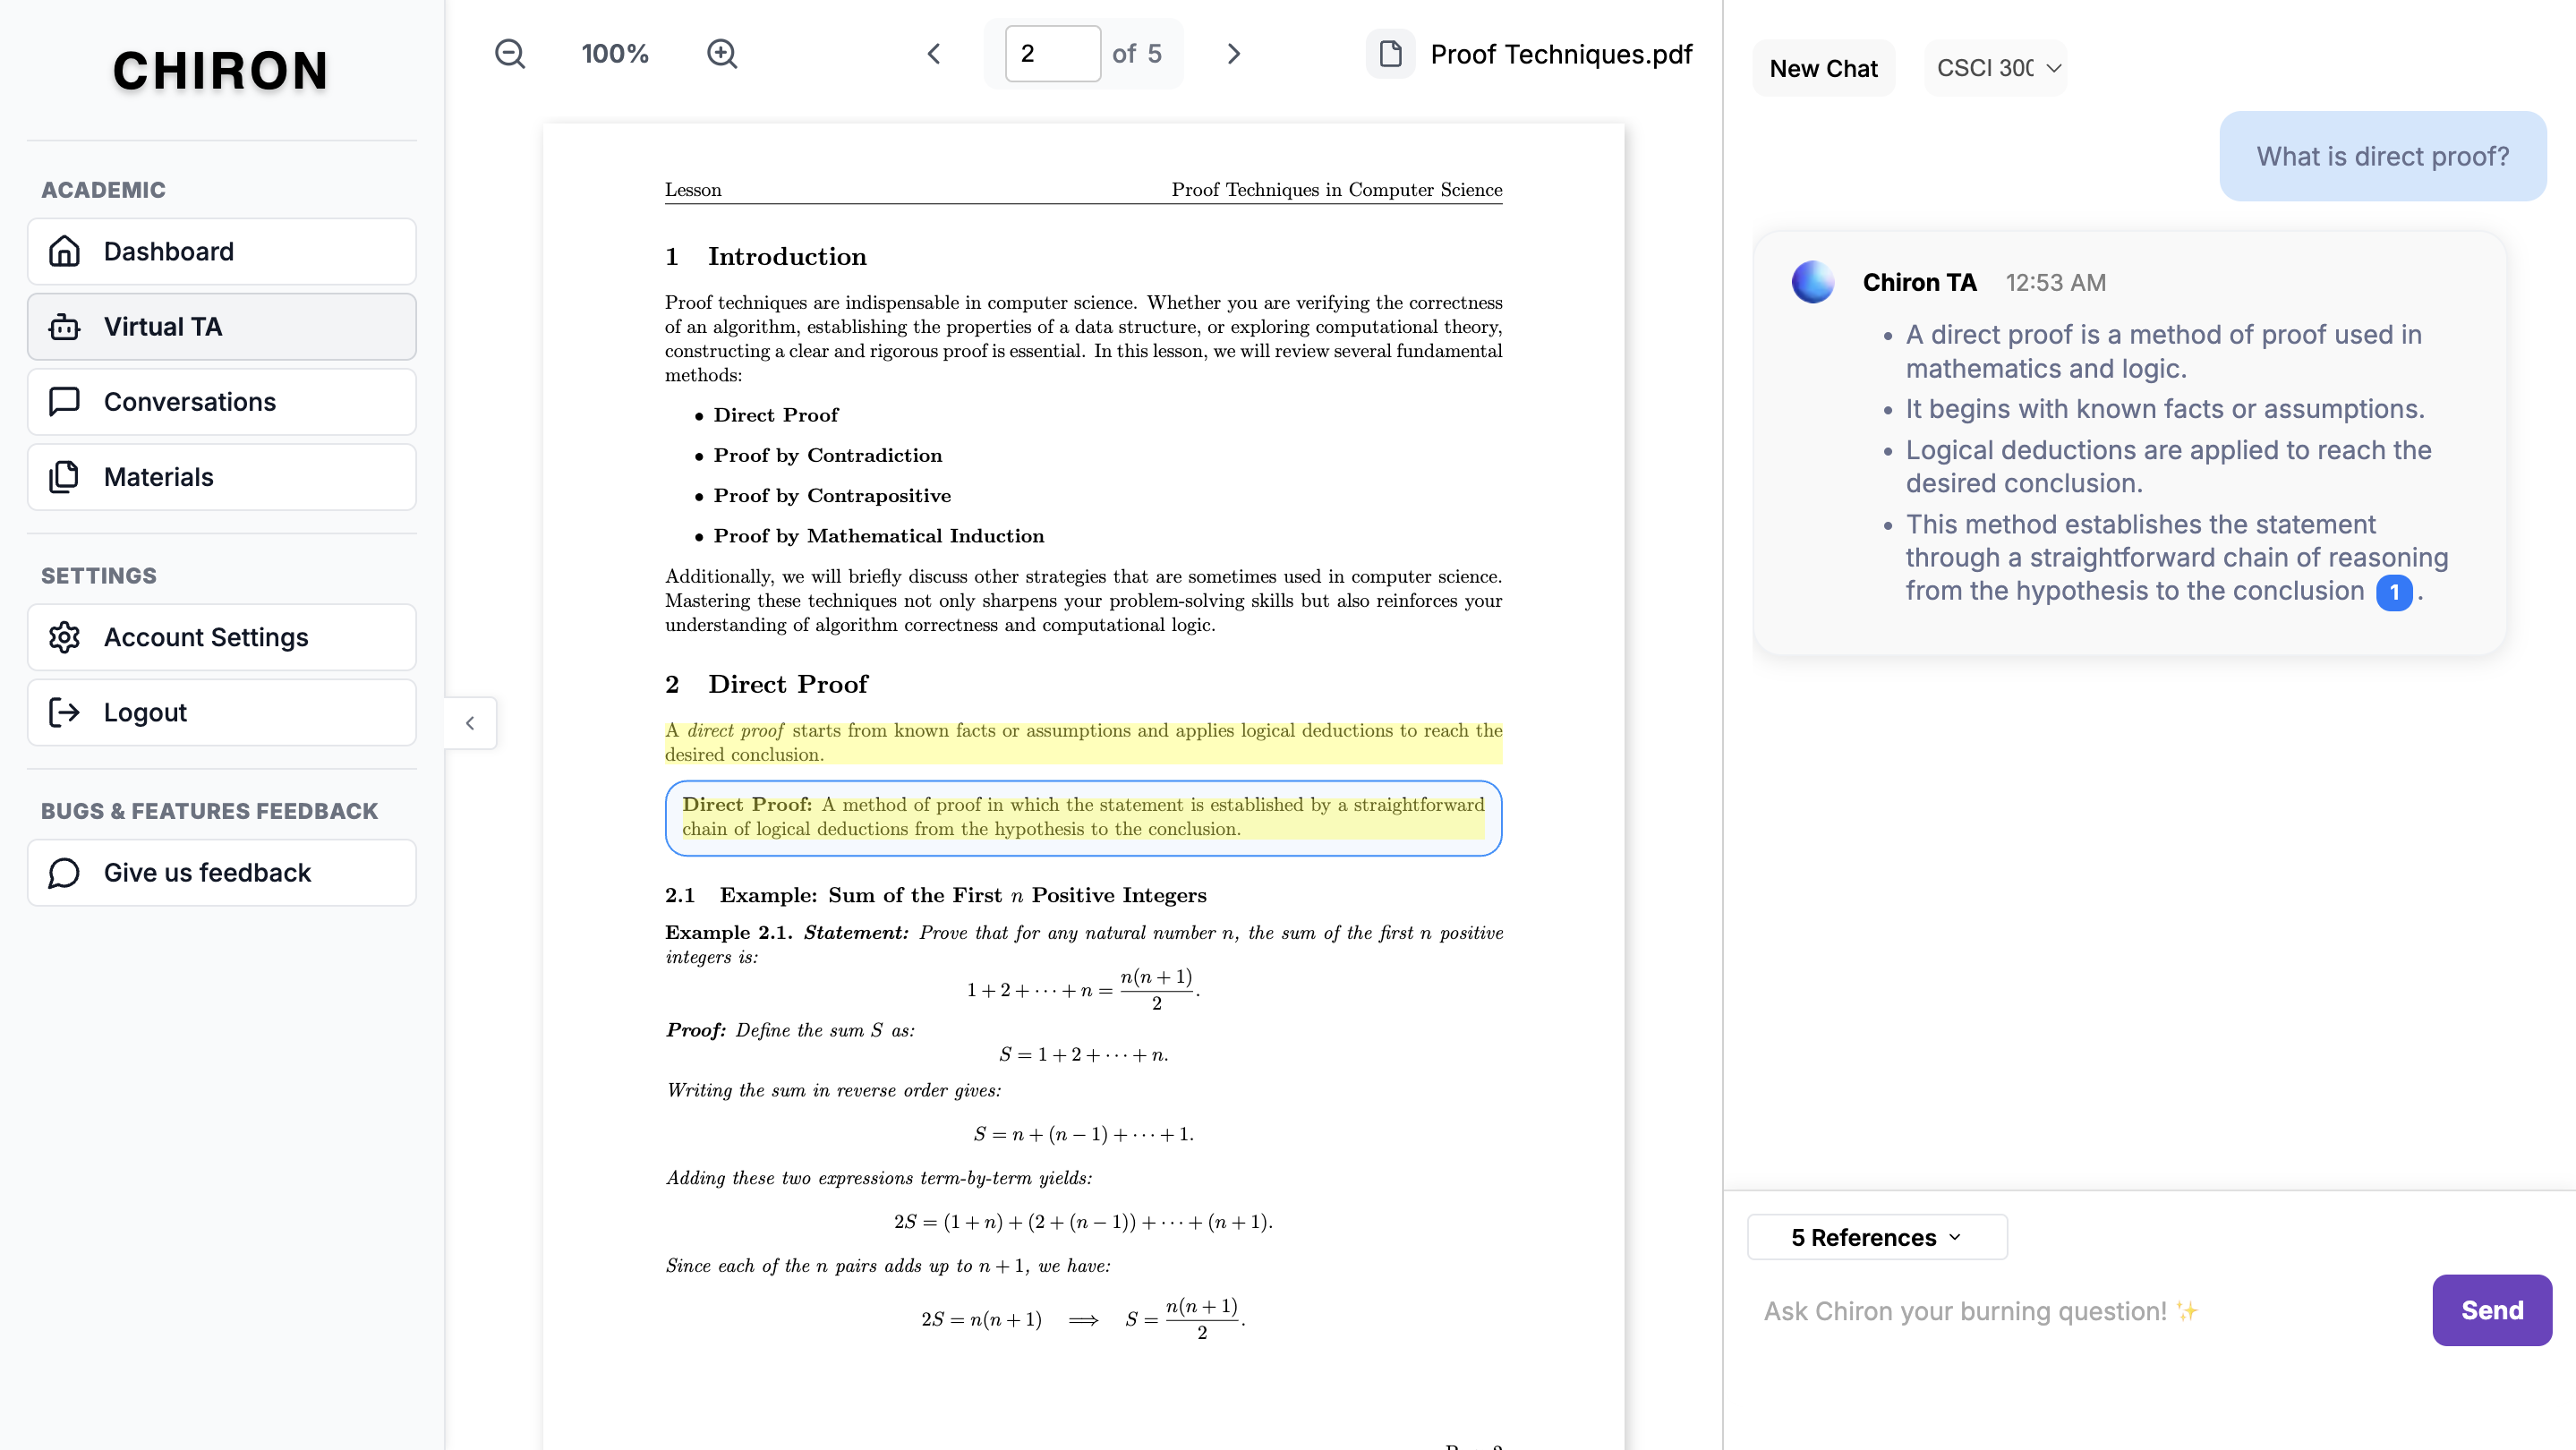Click the Virtual TA robot icon
Image resolution: width=2576 pixels, height=1450 pixels.
pyautogui.click(x=64, y=327)
